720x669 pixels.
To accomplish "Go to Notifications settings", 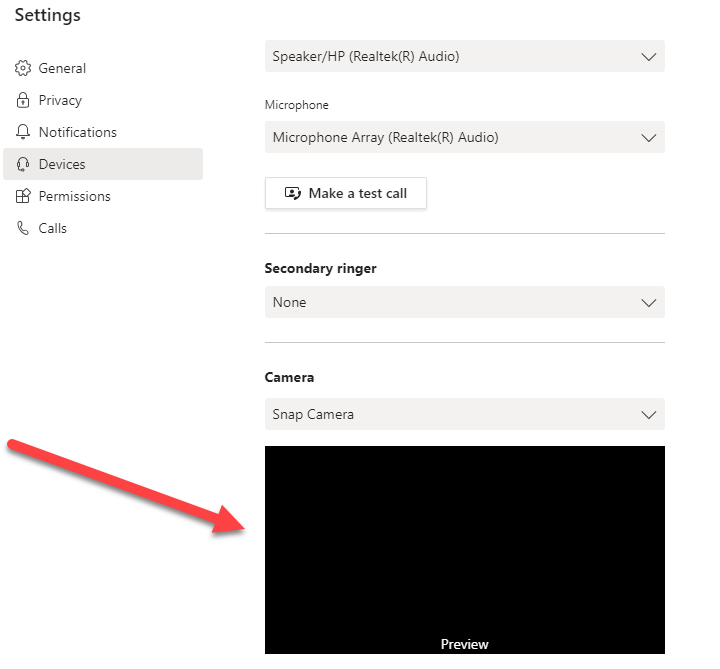I will (x=103, y=132).
